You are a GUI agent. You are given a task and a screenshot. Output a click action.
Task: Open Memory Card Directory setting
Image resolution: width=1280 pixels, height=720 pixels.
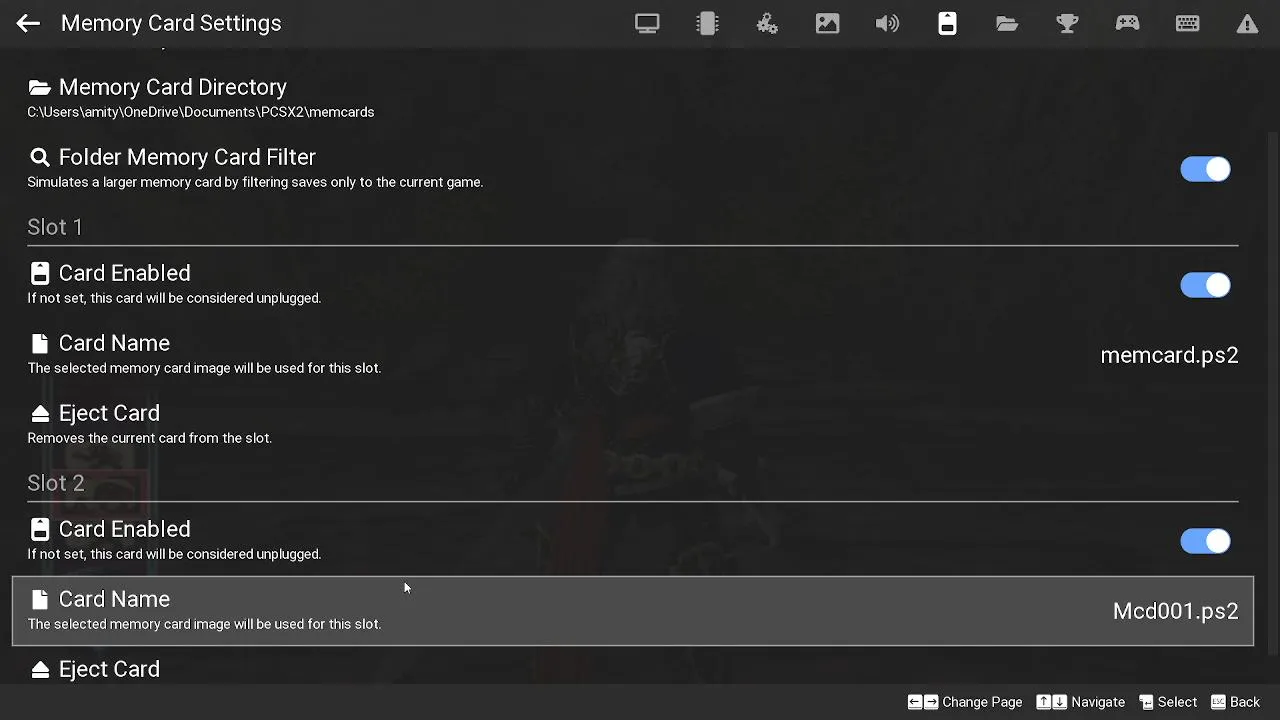(x=633, y=99)
